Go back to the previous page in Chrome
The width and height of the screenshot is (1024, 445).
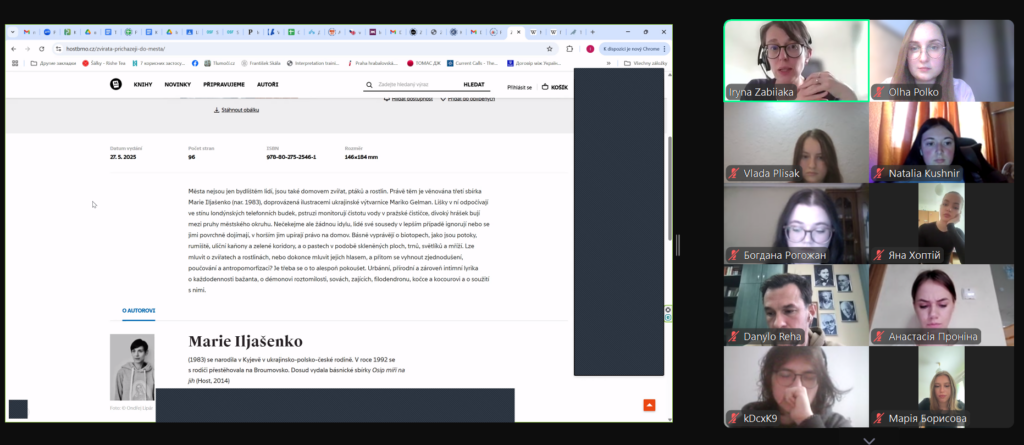[x=14, y=48]
